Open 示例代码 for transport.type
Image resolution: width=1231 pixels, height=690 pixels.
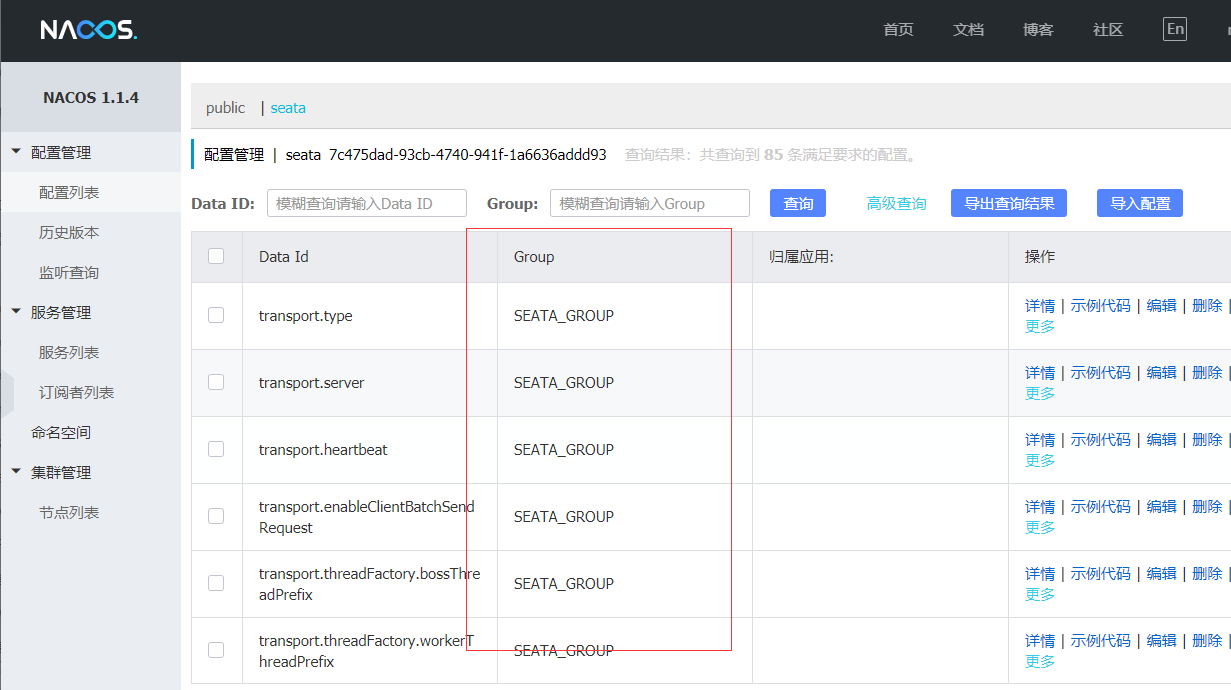point(1101,305)
